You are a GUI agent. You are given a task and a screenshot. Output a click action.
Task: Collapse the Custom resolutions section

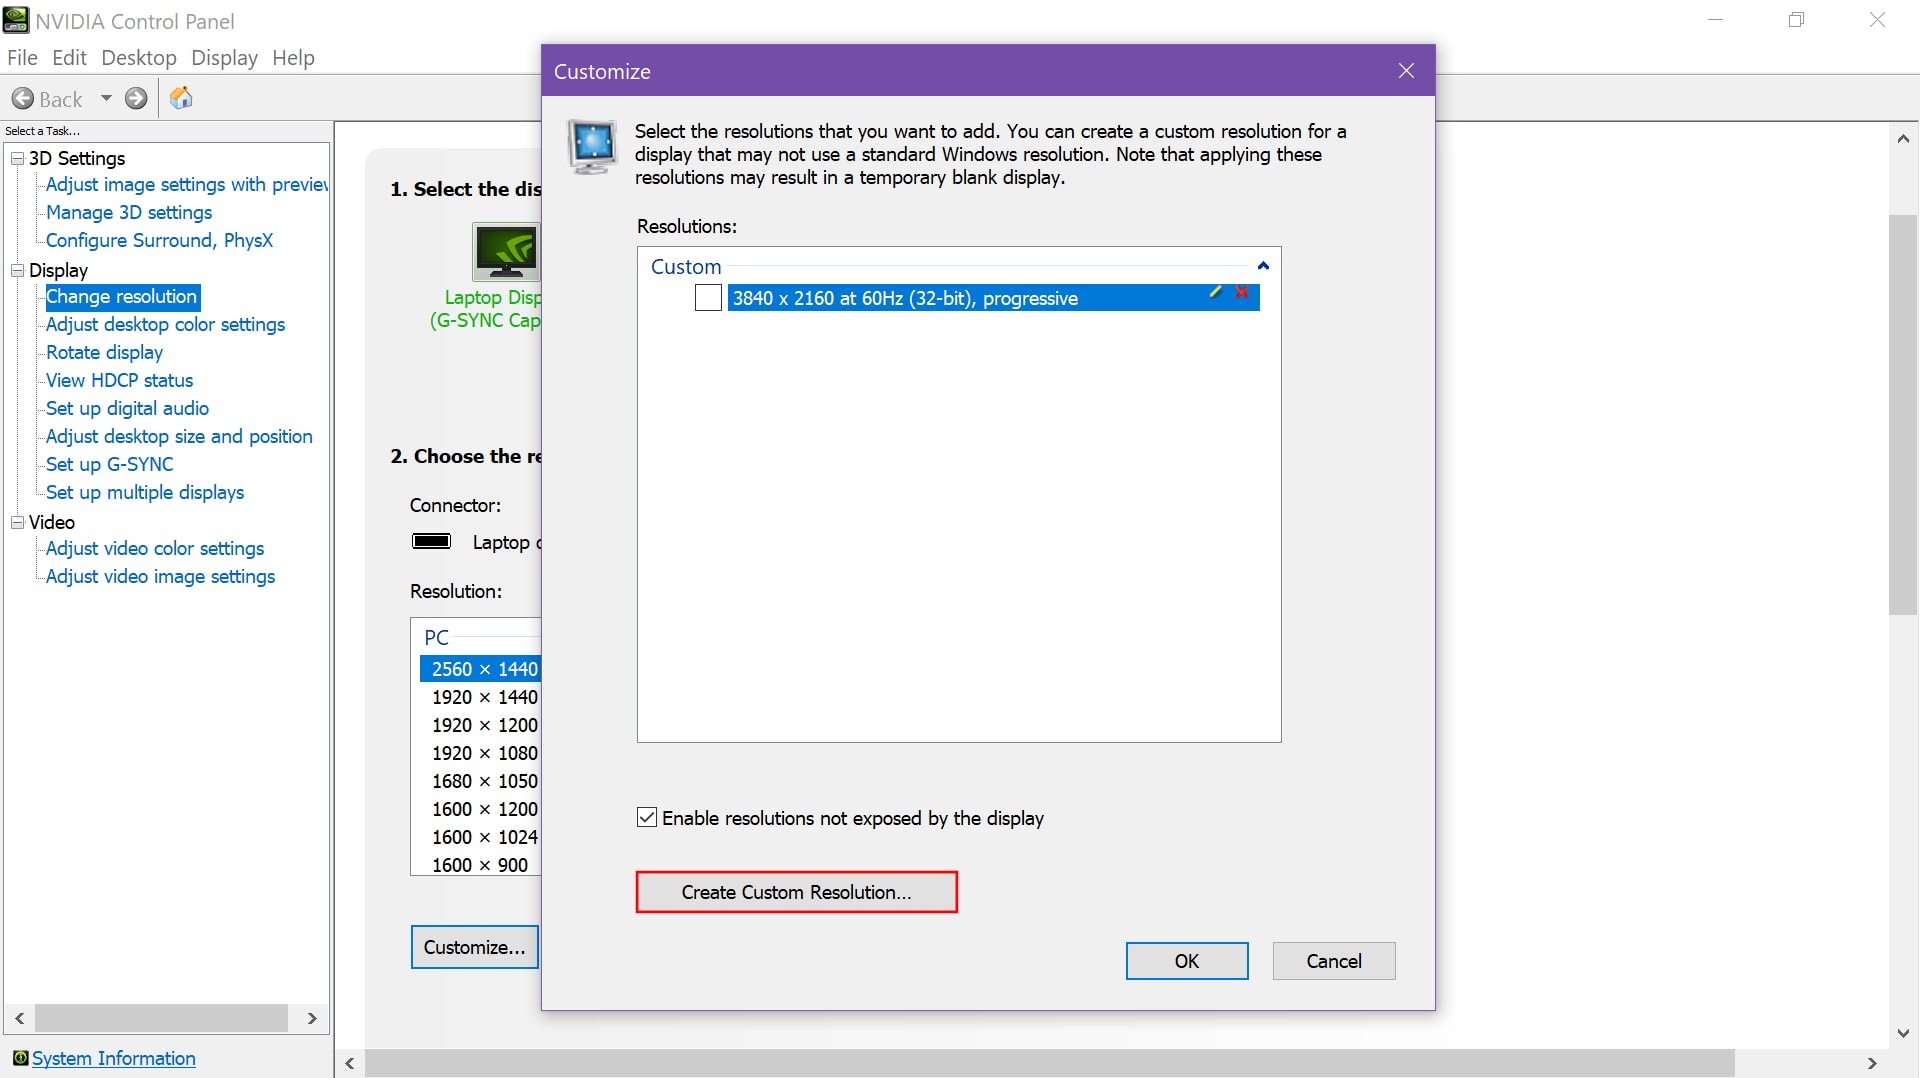click(x=1263, y=265)
